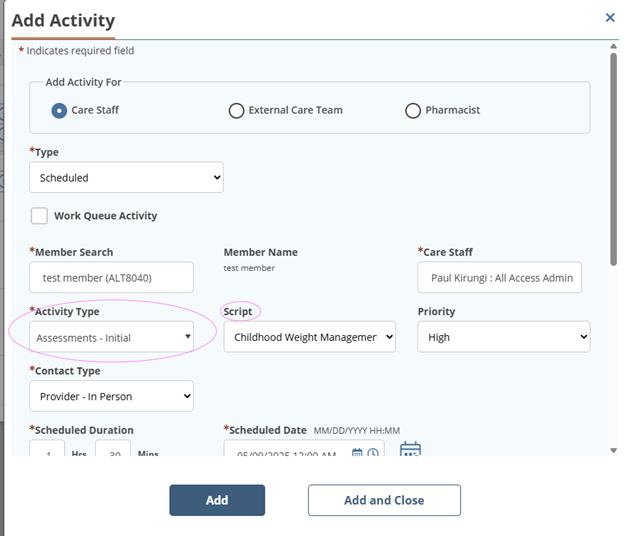Click the clock icon in the Scheduled Date field

373,453
